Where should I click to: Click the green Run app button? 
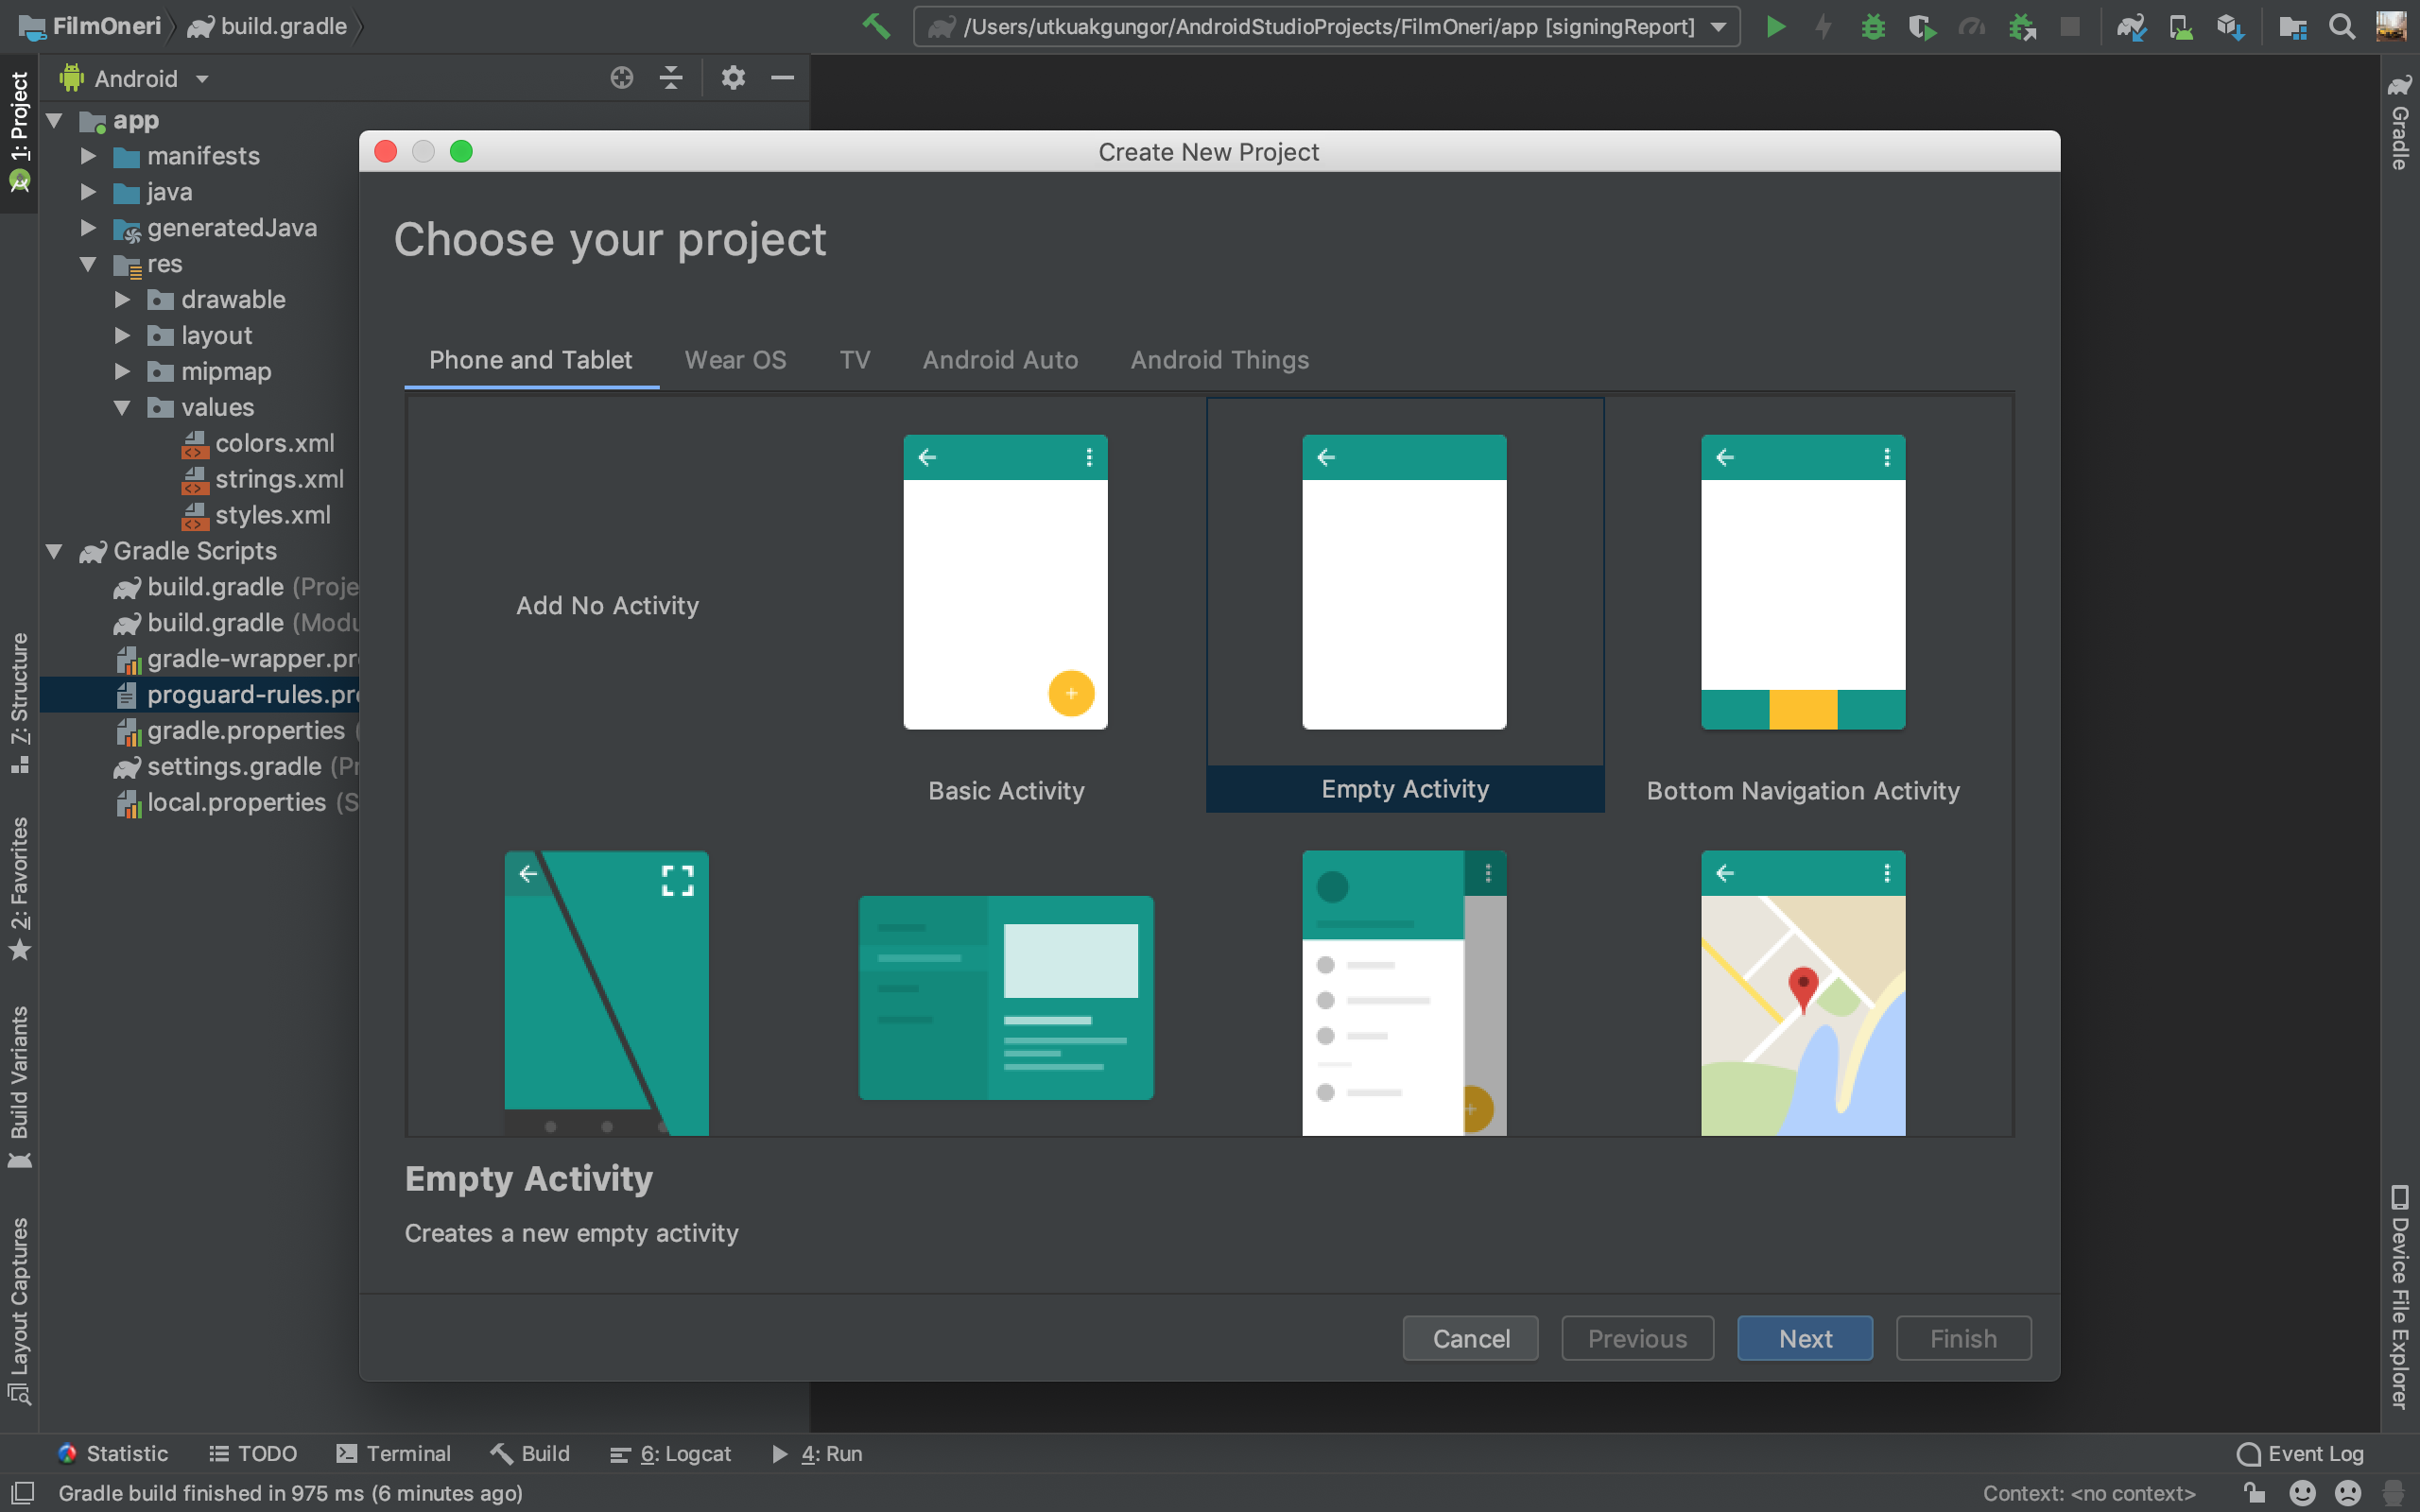pos(1776,27)
